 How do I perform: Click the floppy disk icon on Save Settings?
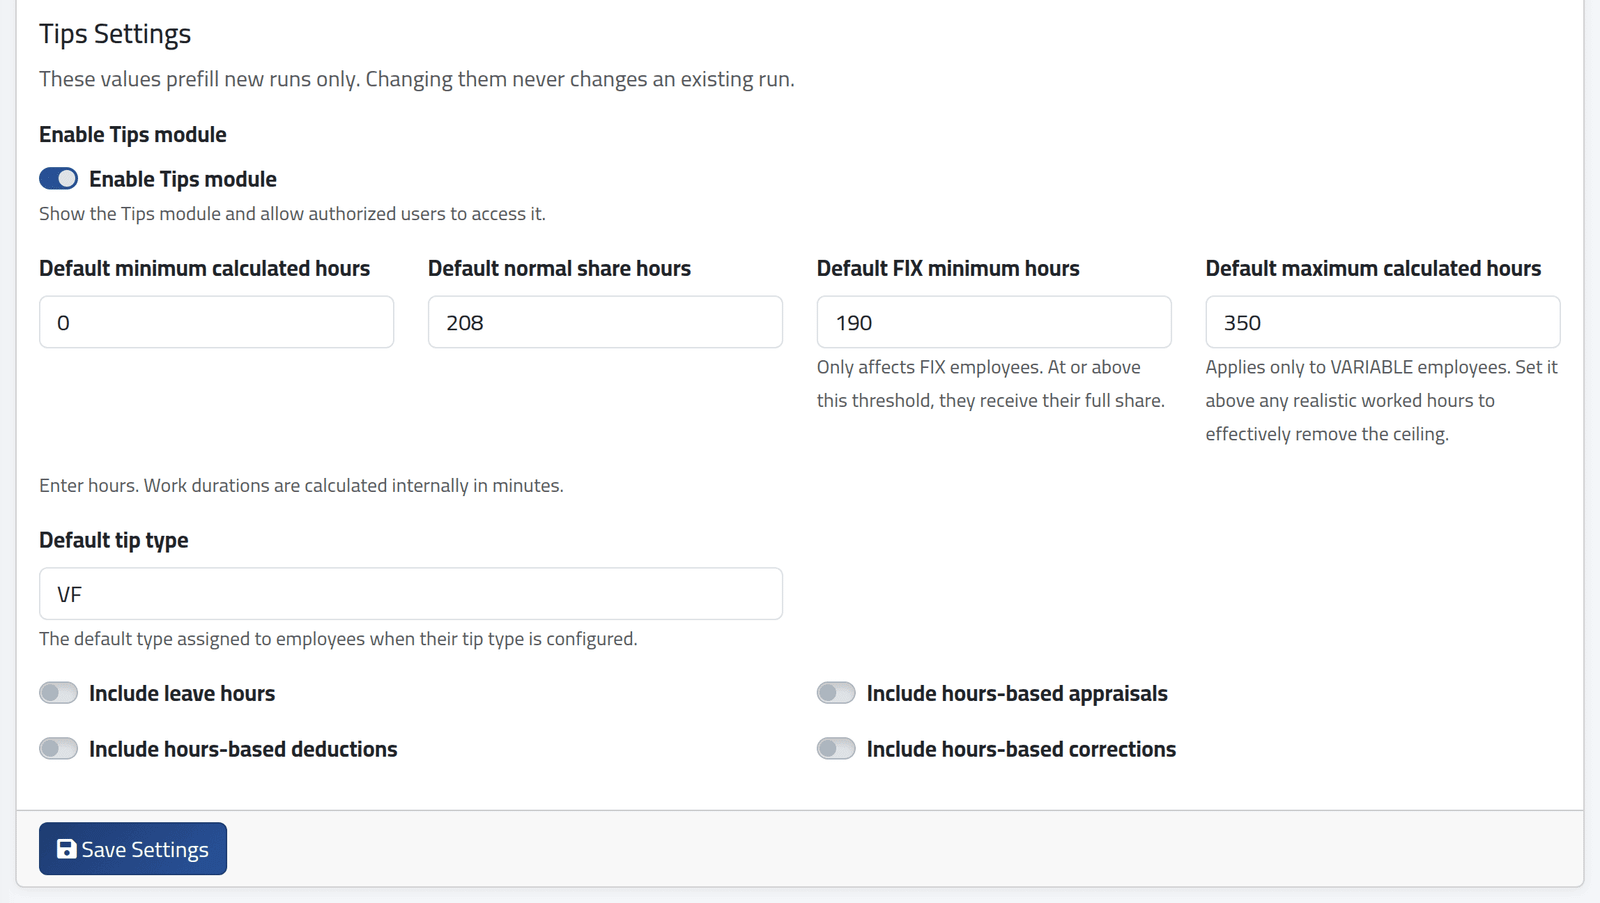(x=66, y=849)
